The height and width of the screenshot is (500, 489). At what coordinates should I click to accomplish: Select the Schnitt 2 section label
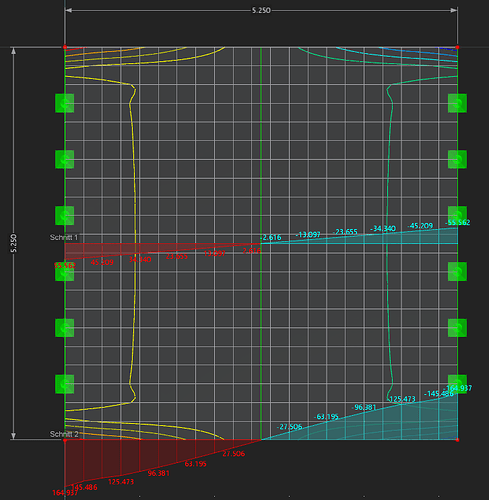pos(64,434)
